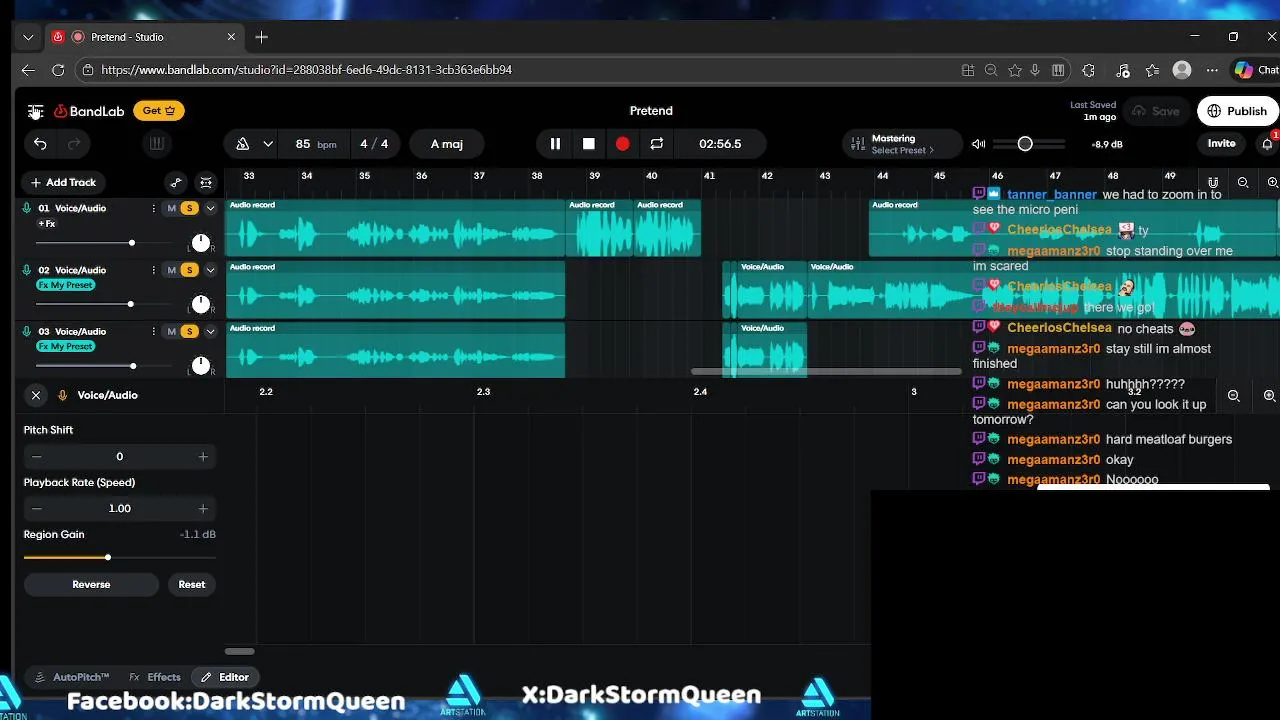Mute track 02 Voice/Audio
The image size is (1280, 720).
point(171,270)
